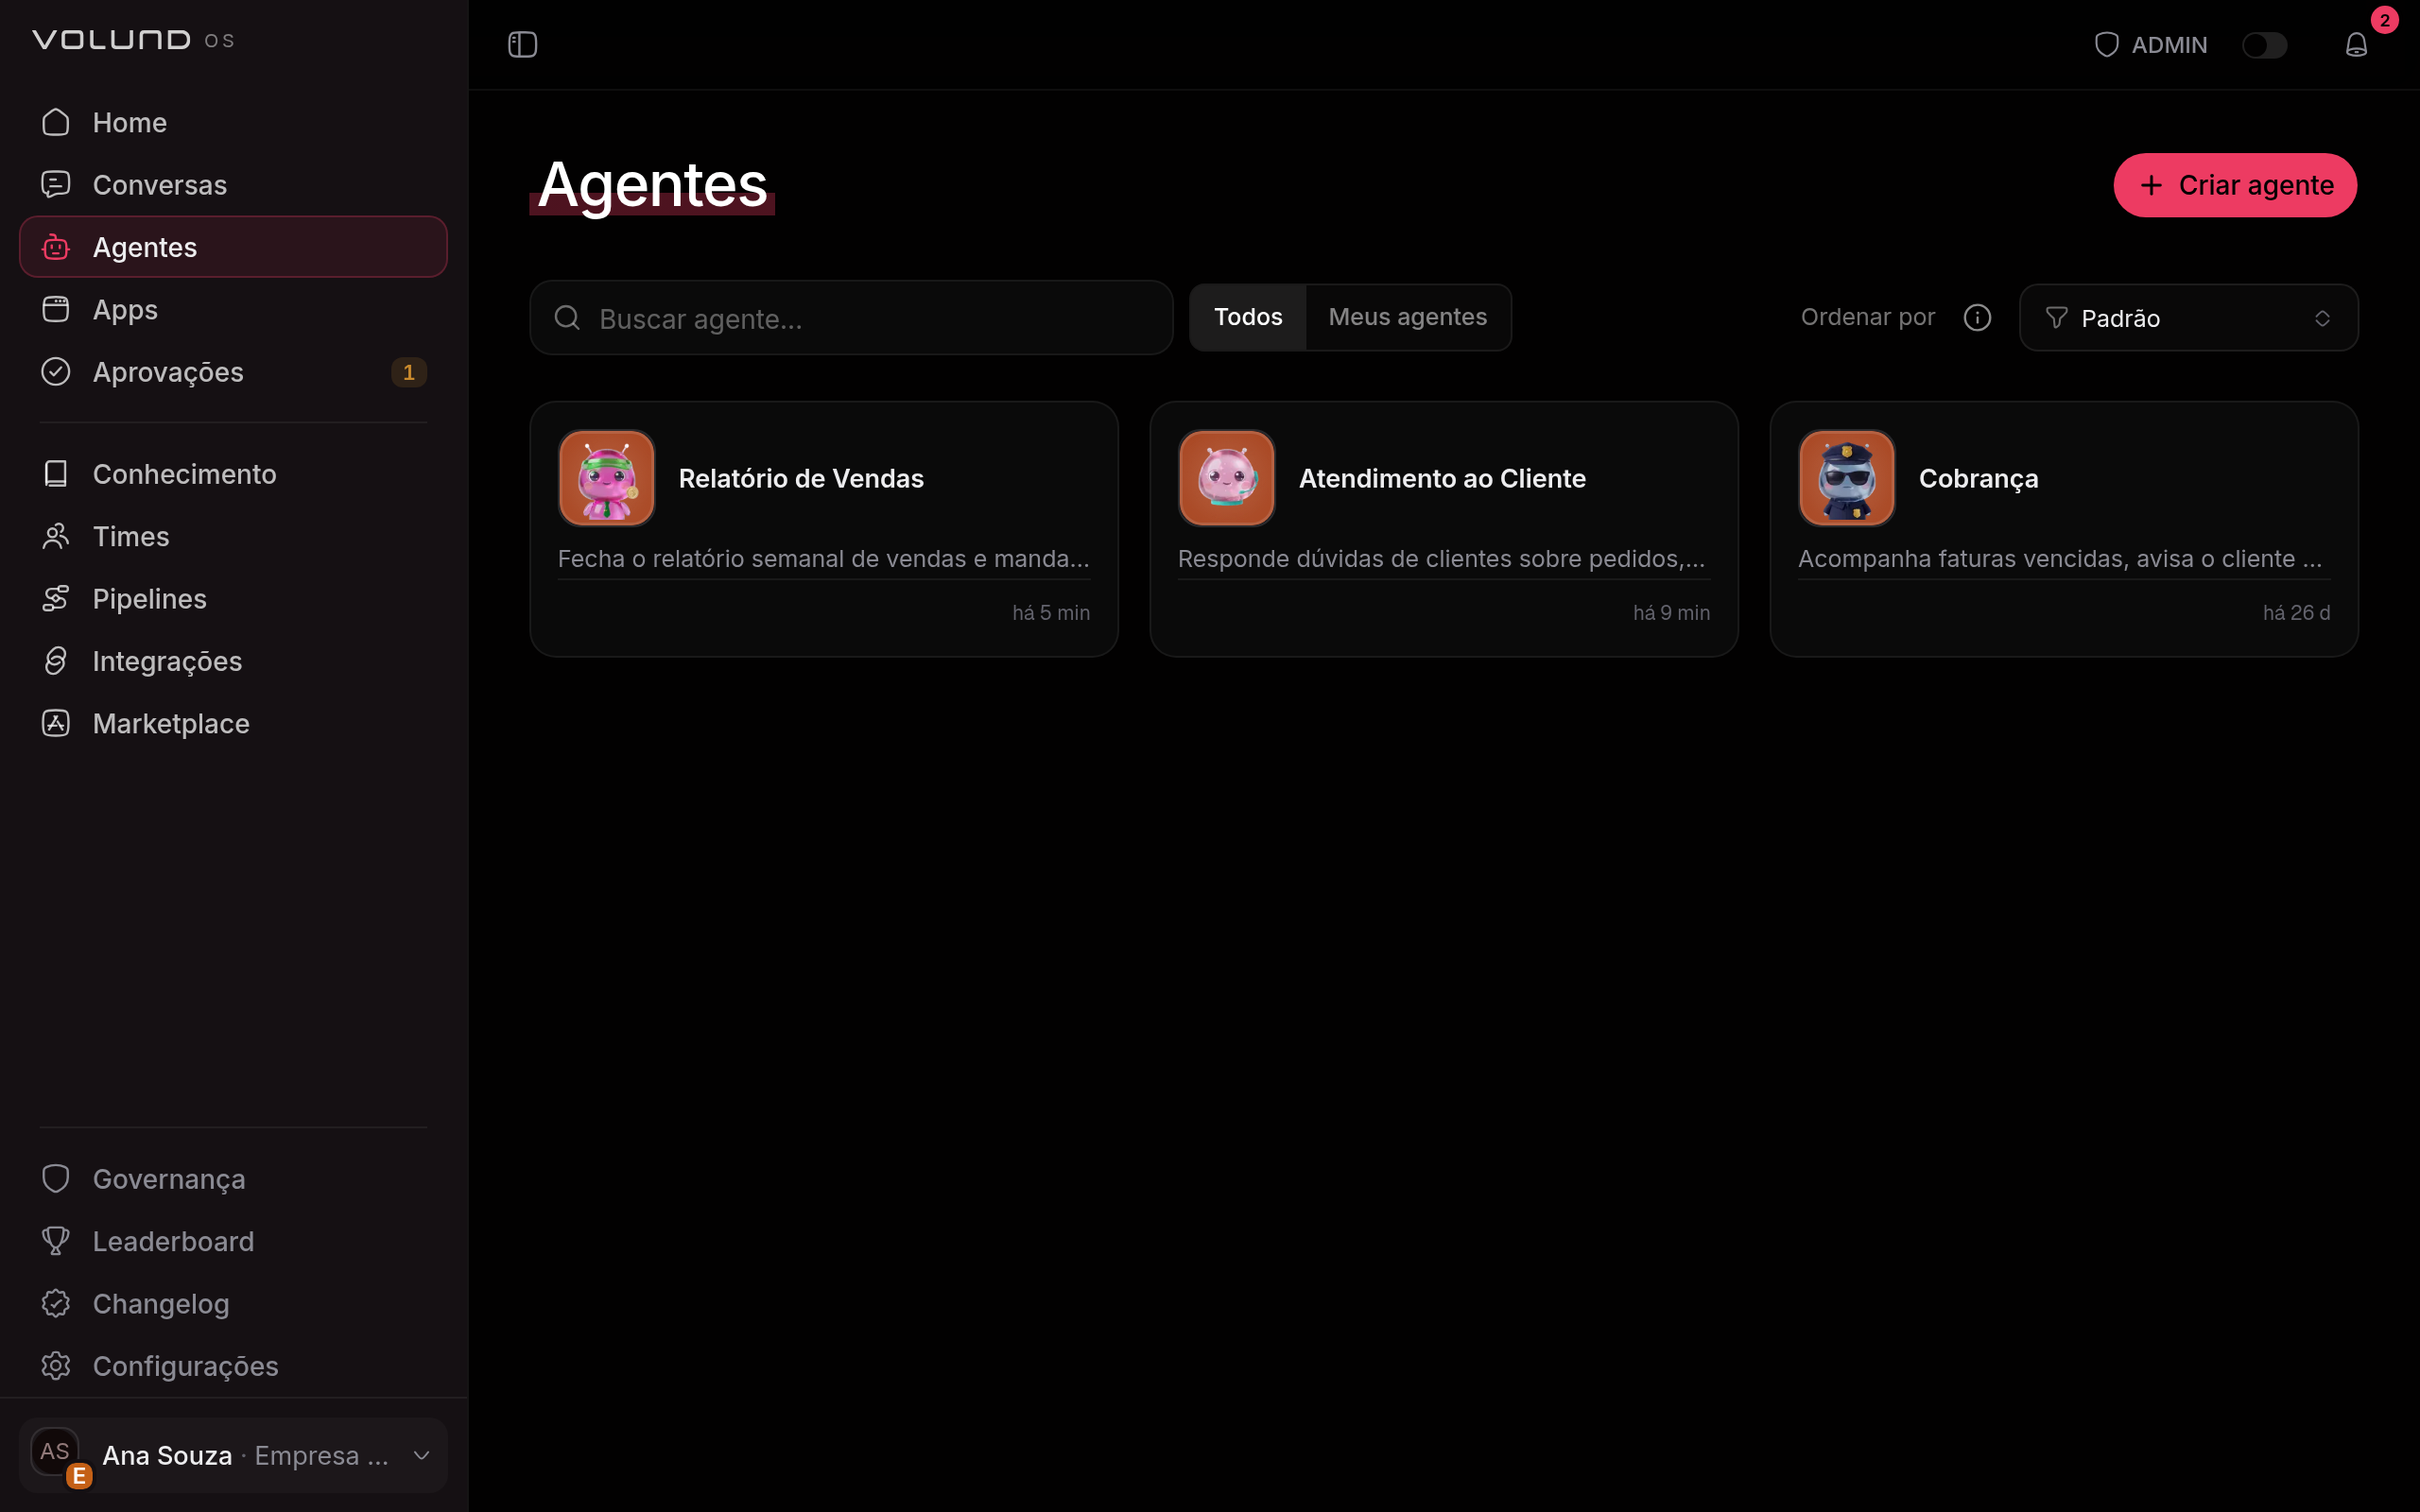Click the filter funnel icon in Padrão selector

click(2056, 318)
